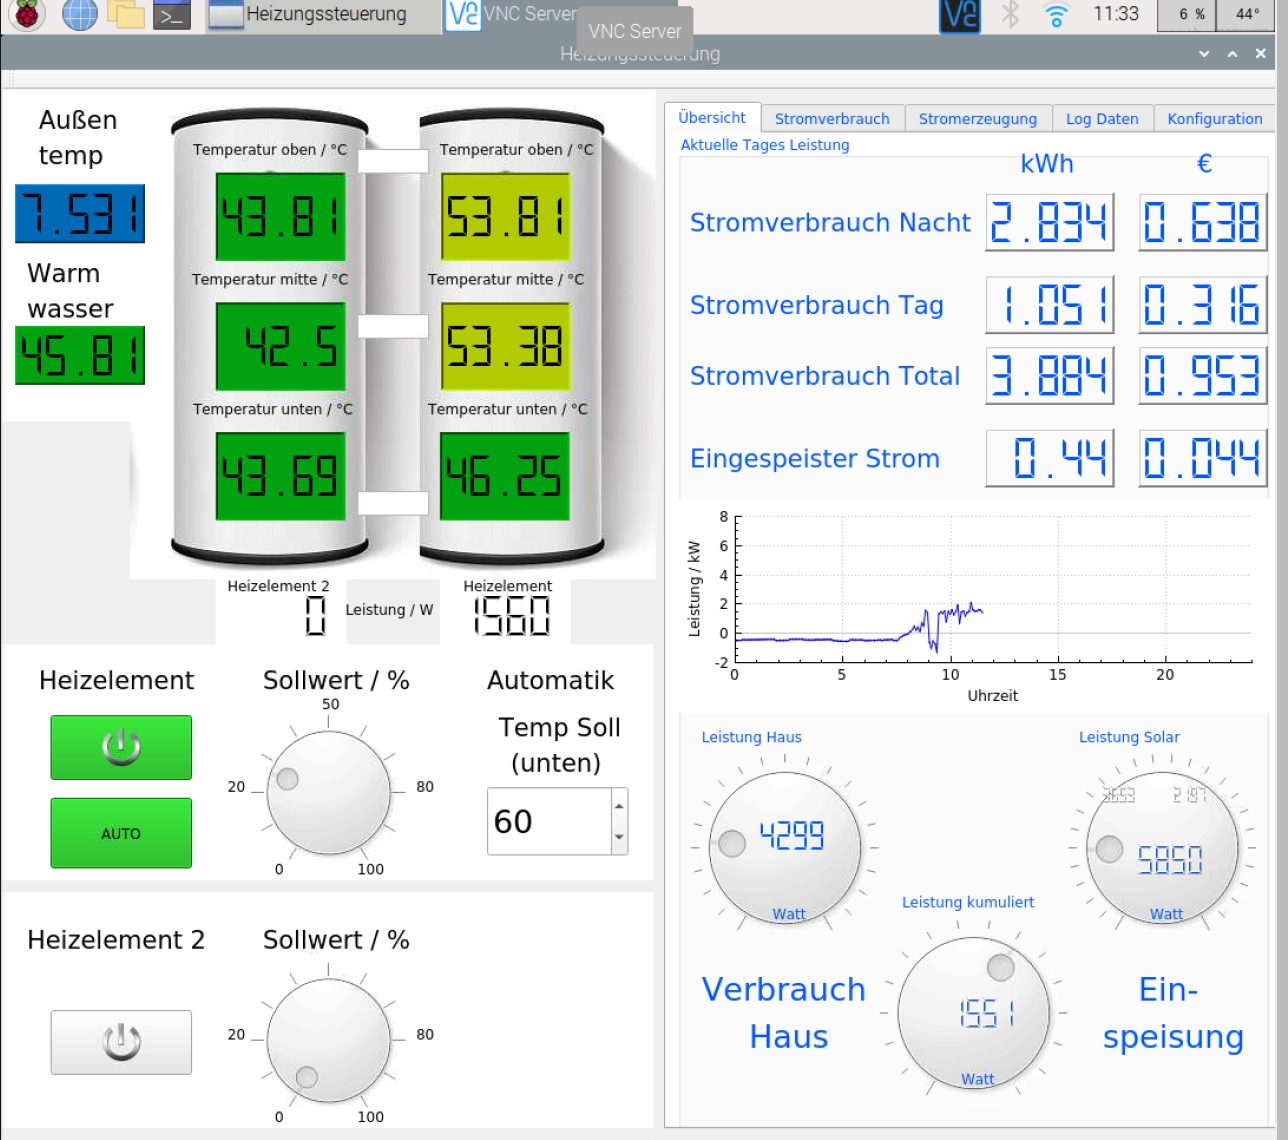The image size is (1288, 1140).
Task: Launch the web browser globe icon
Action: [x=79, y=14]
